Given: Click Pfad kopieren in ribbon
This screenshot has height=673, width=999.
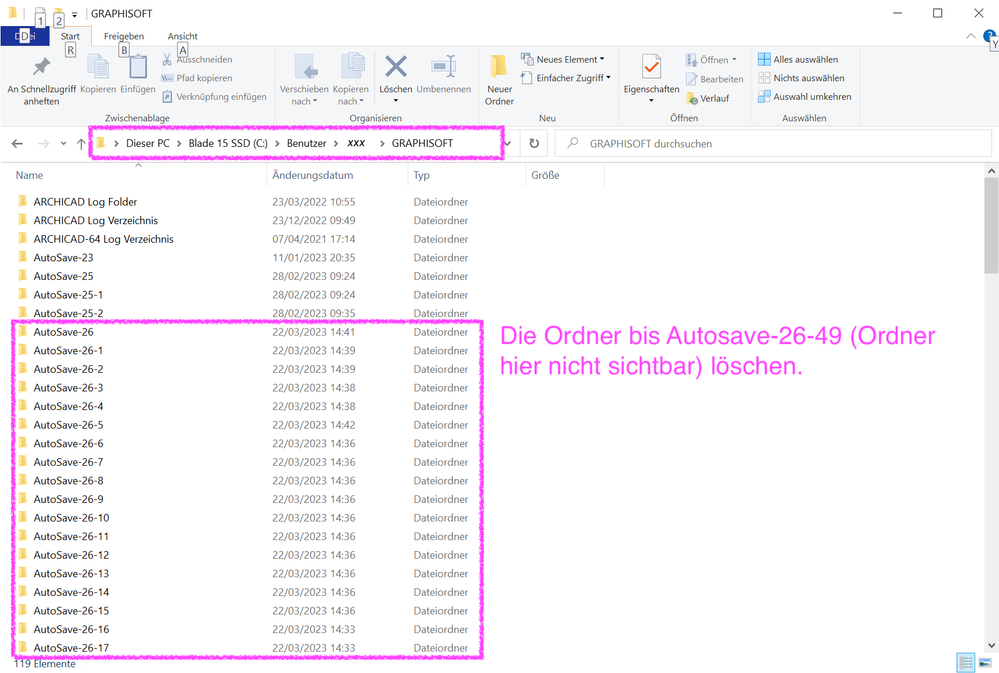Looking at the screenshot, I should coord(196,78).
